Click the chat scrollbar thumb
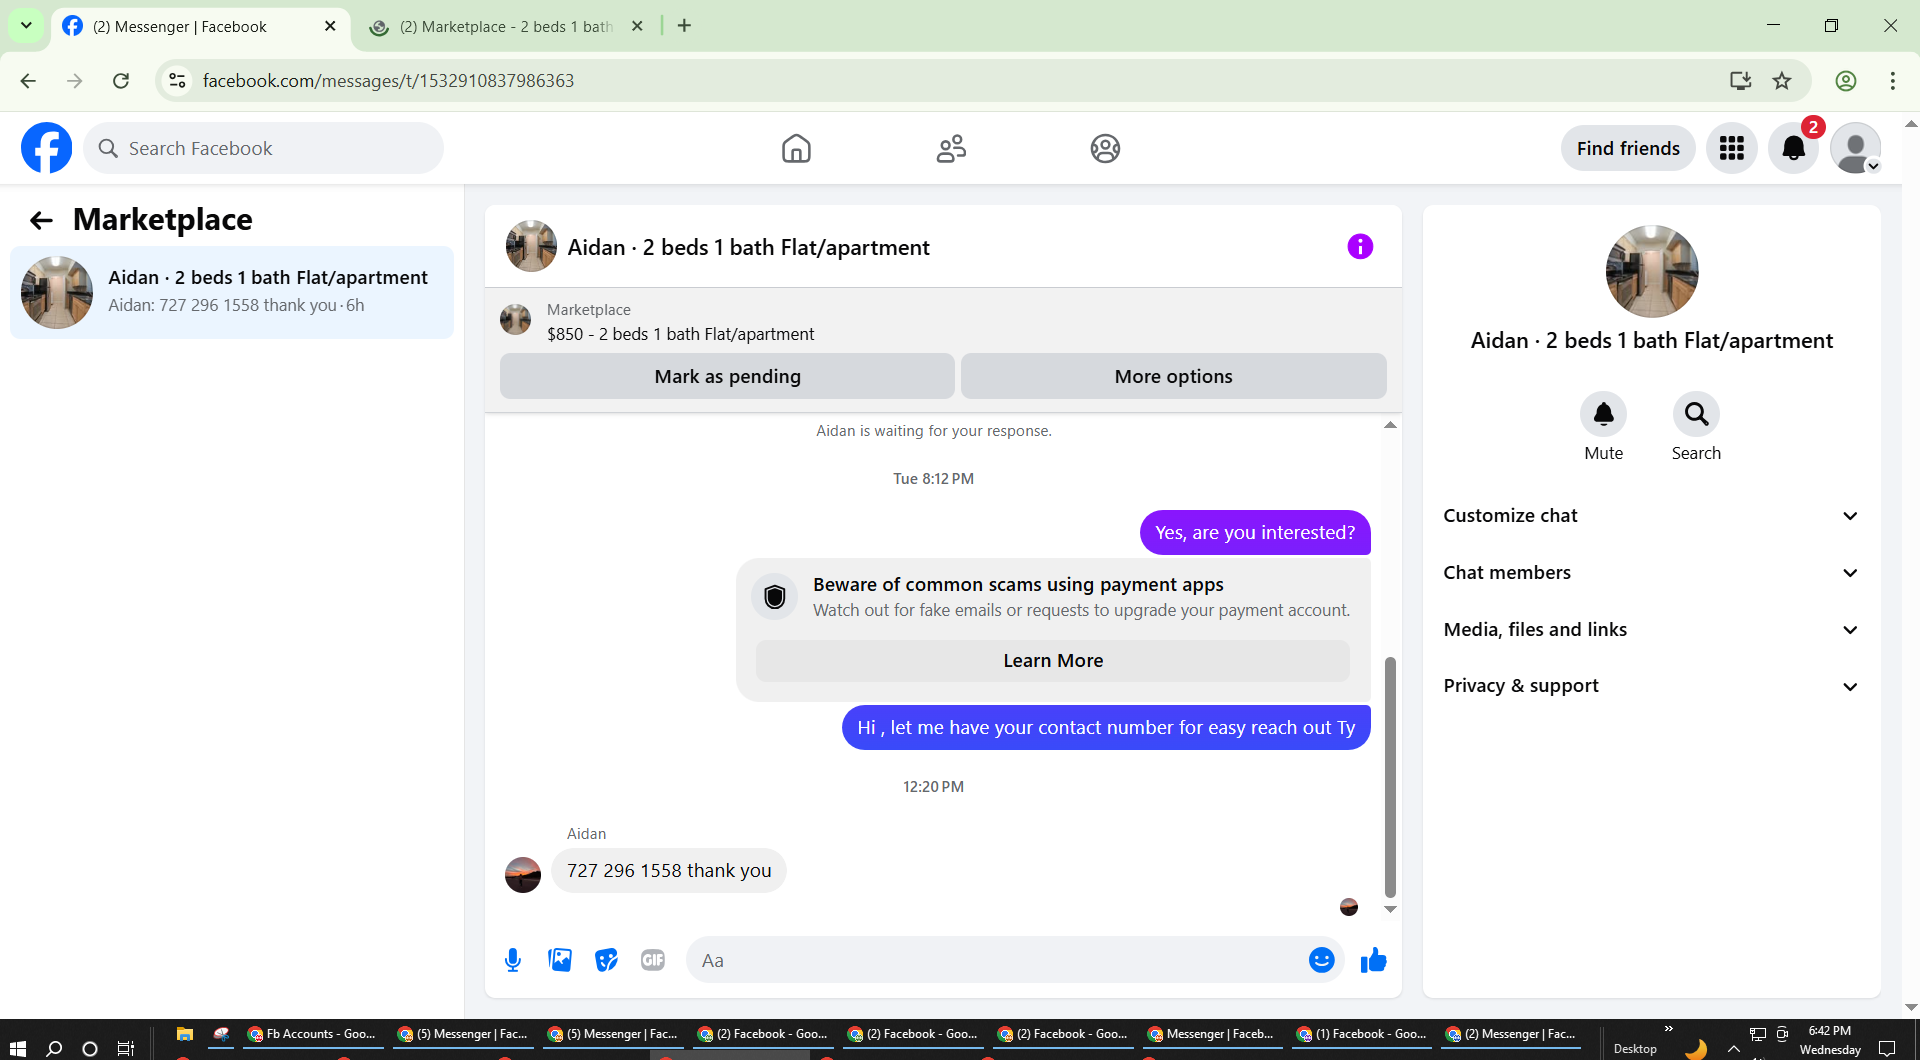The height and width of the screenshot is (1060, 1920). [x=1390, y=777]
